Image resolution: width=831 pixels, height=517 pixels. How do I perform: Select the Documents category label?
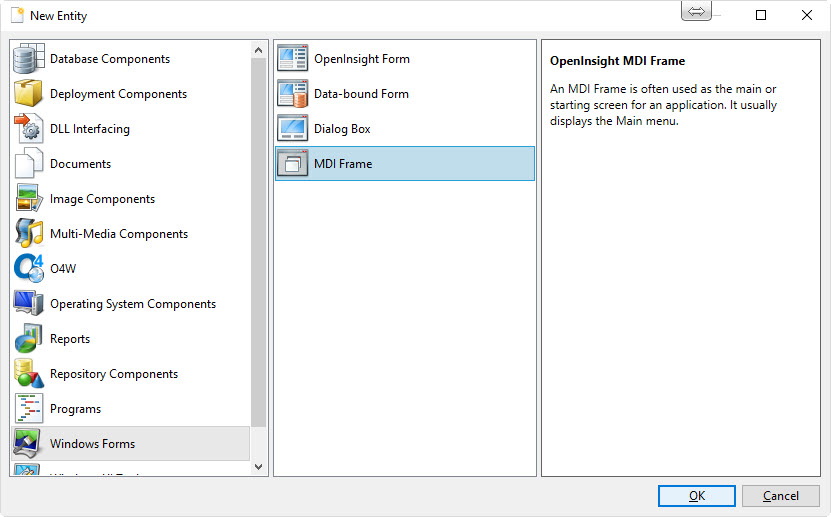81,164
